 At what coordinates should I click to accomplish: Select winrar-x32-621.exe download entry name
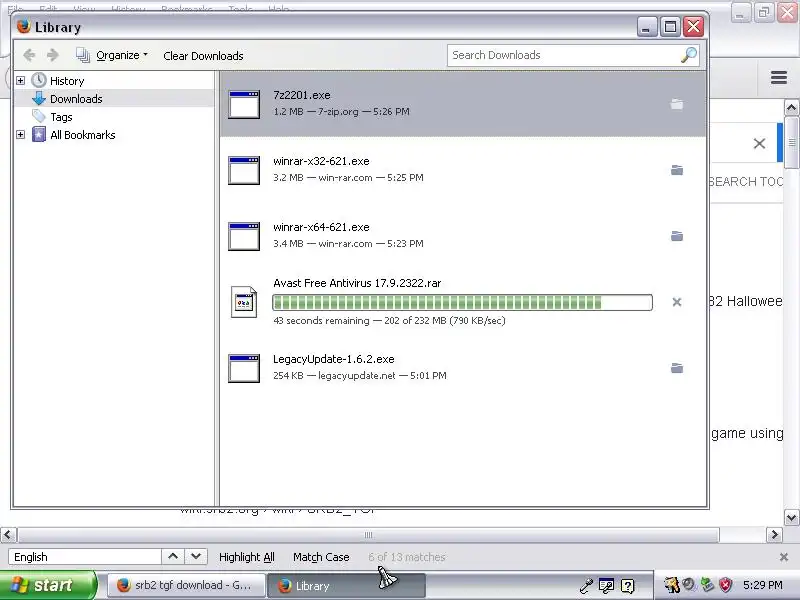click(x=321, y=161)
